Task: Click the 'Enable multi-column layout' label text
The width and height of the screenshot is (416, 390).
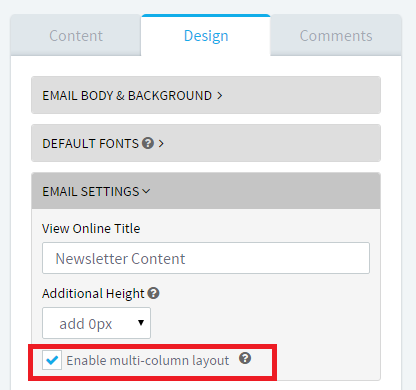Action: [x=148, y=360]
